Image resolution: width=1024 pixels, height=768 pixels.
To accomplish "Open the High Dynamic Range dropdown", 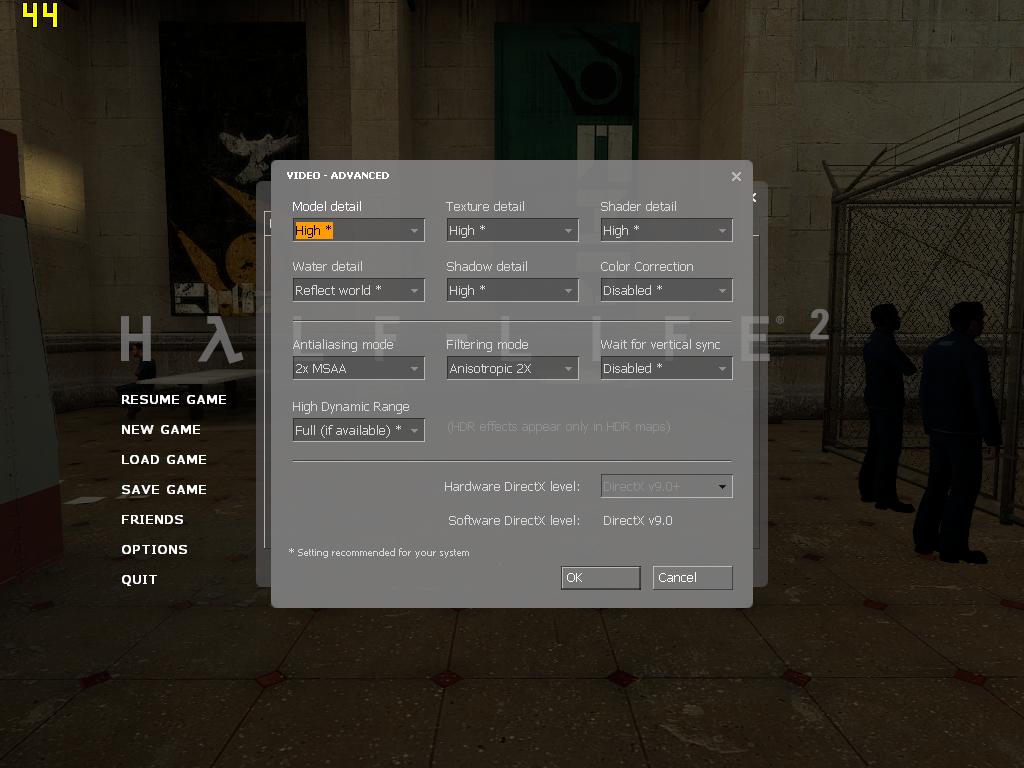I will click(x=359, y=430).
